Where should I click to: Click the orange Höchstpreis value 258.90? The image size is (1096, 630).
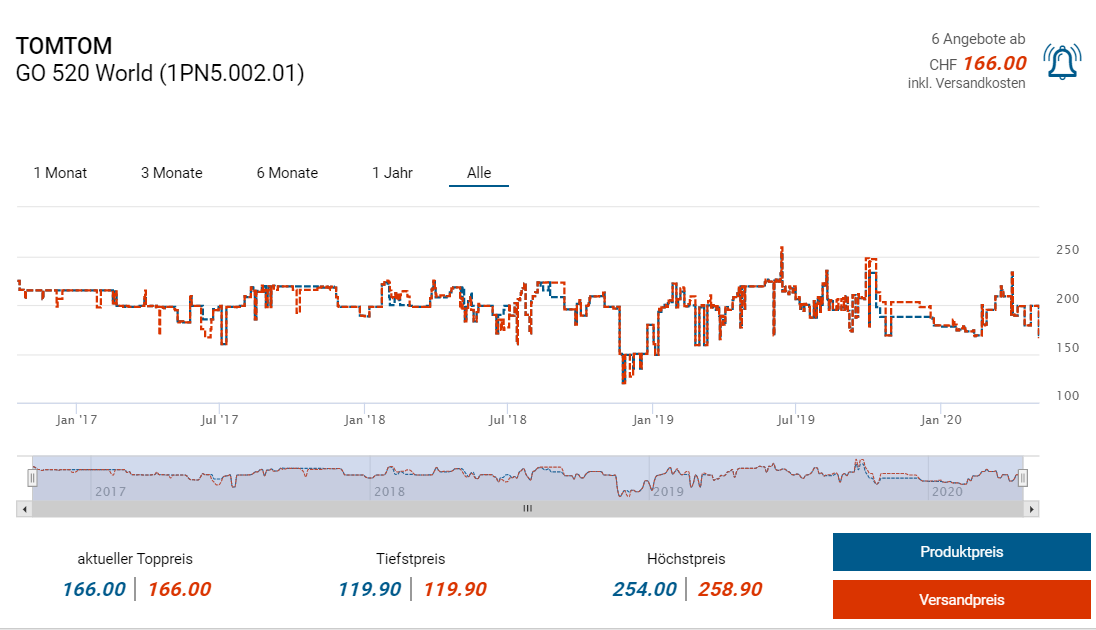(730, 589)
